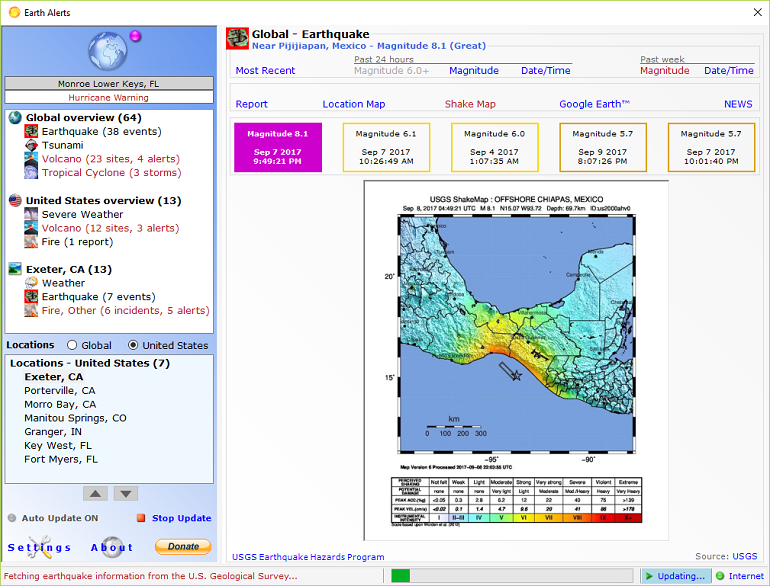
Task: Open the Location Map tab
Action: click(x=354, y=104)
